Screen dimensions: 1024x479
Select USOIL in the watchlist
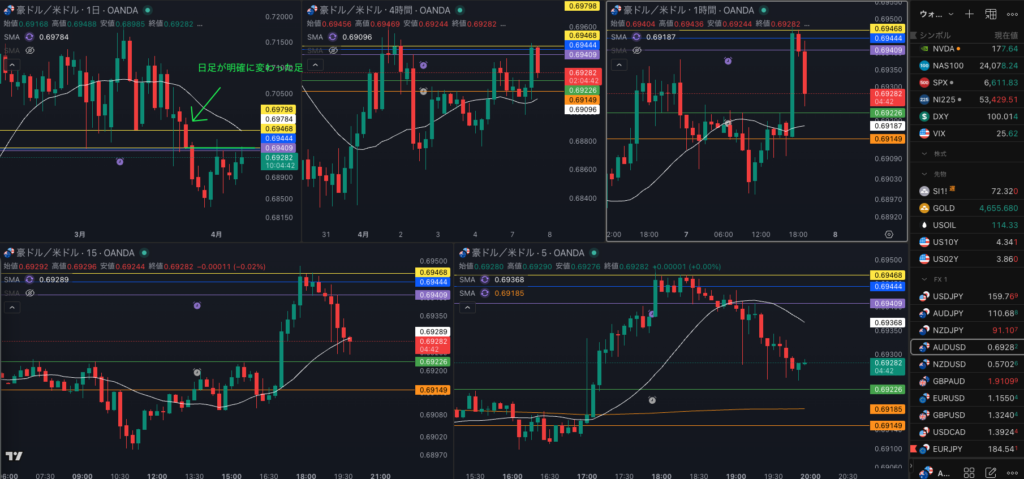[966, 225]
